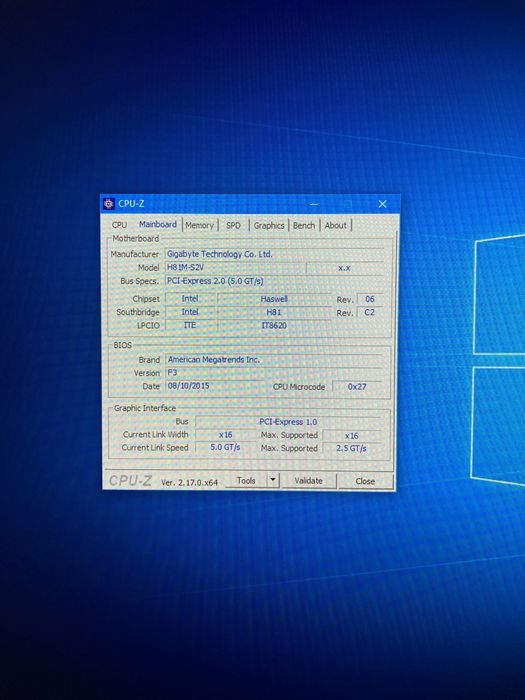Click the Validate button

[308, 481]
